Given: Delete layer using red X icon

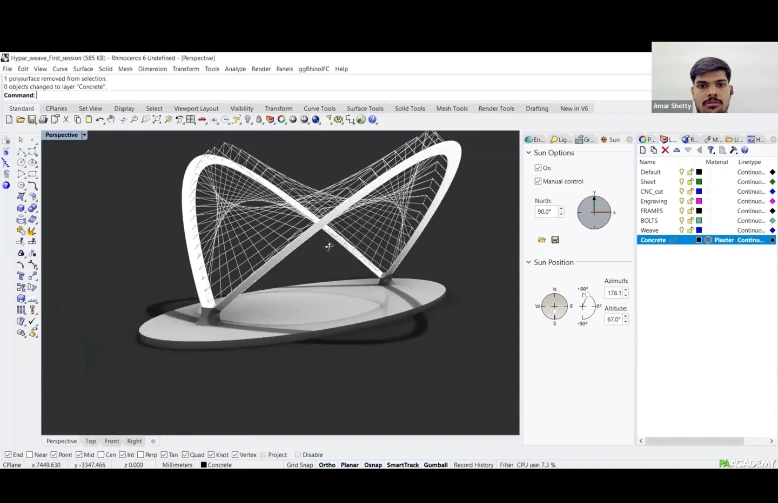Looking at the screenshot, I should pos(665,150).
